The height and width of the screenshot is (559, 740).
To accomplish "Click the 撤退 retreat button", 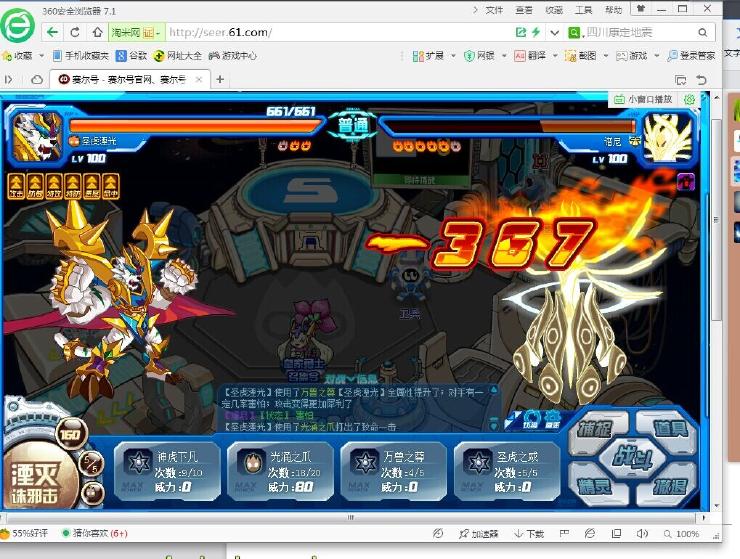I will pyautogui.click(x=669, y=486).
